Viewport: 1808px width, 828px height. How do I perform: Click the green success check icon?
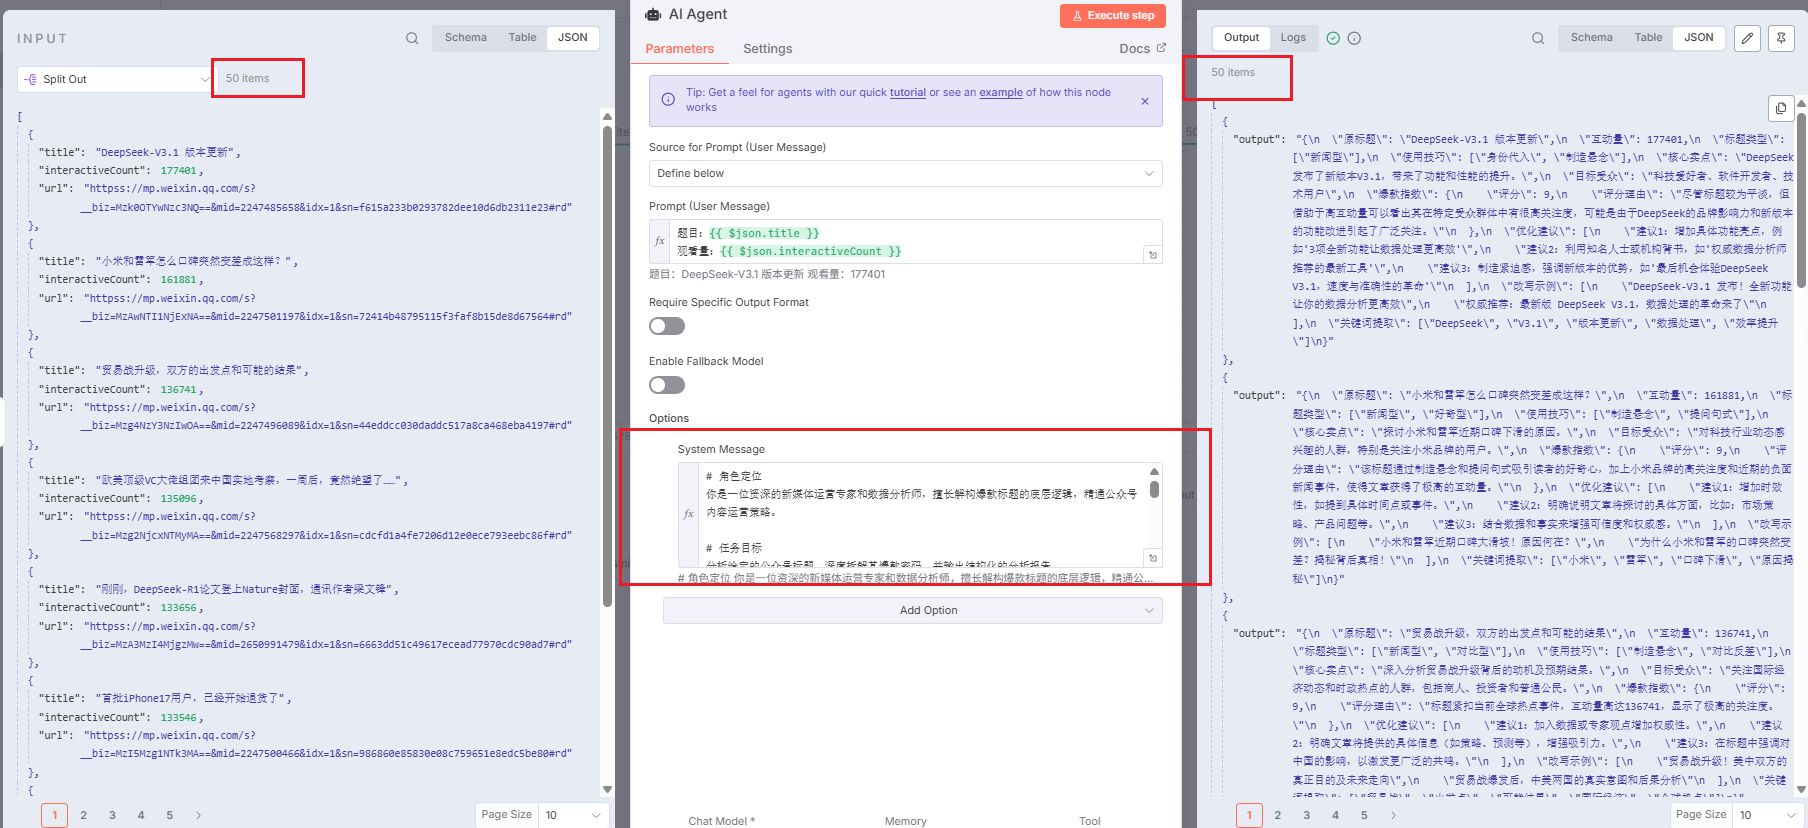1333,38
